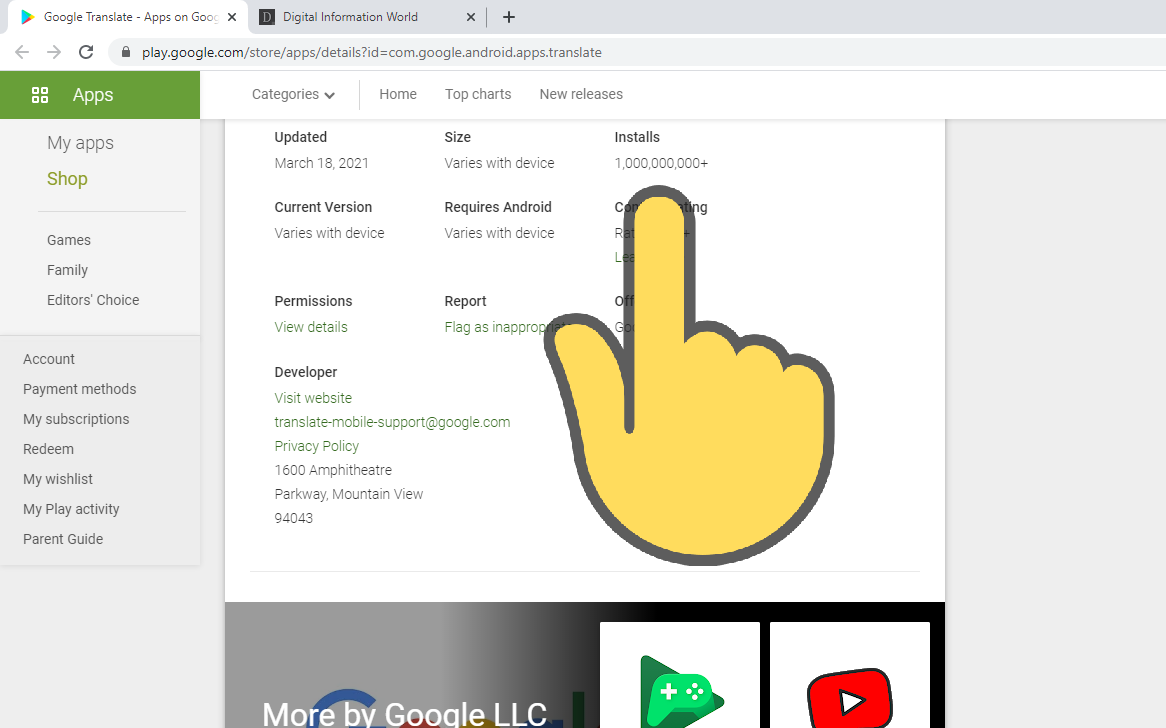Click the browser back arrow
Viewport: 1166px width, 728px height.
[x=22, y=52]
